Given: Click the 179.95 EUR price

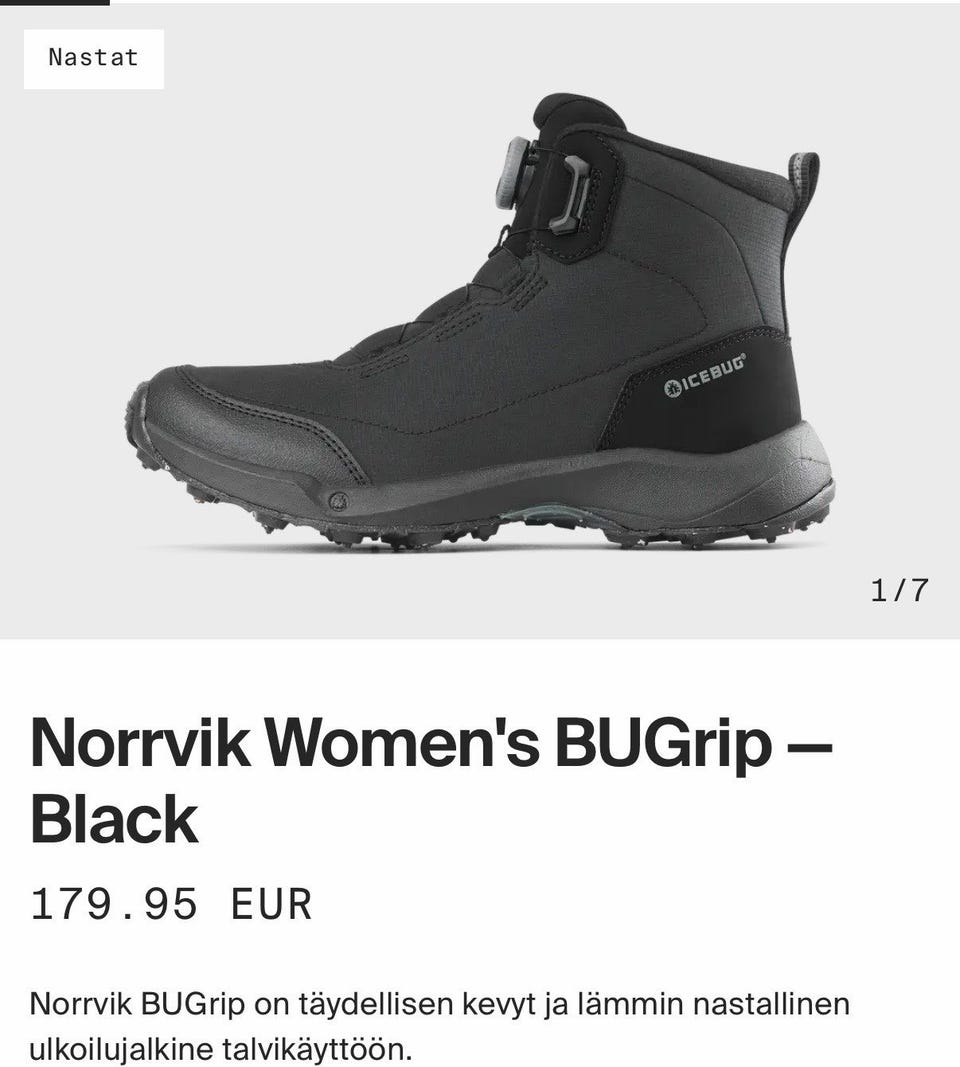Looking at the screenshot, I should click(171, 904).
